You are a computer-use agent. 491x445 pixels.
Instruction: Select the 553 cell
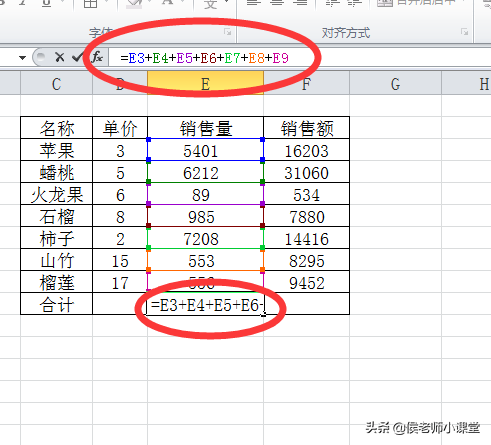click(x=205, y=260)
